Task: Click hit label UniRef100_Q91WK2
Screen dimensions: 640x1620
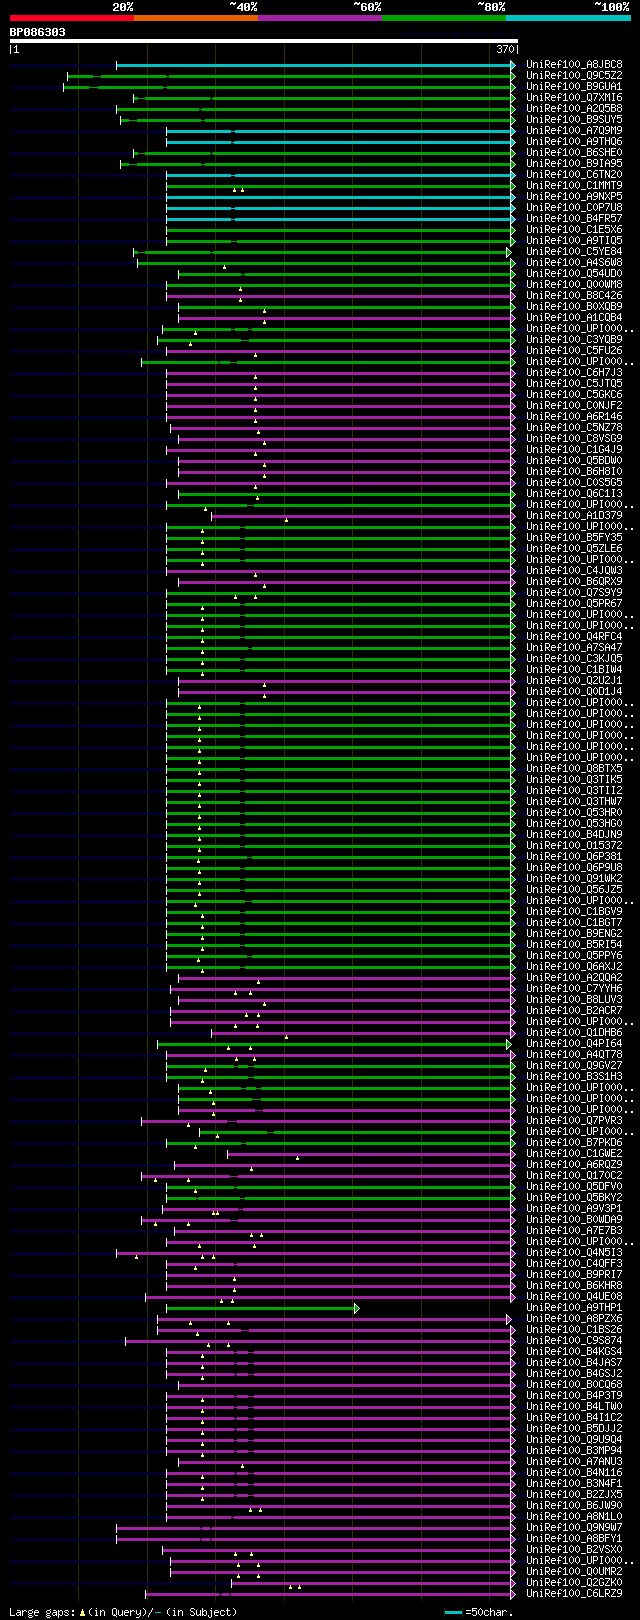Action: [574, 879]
